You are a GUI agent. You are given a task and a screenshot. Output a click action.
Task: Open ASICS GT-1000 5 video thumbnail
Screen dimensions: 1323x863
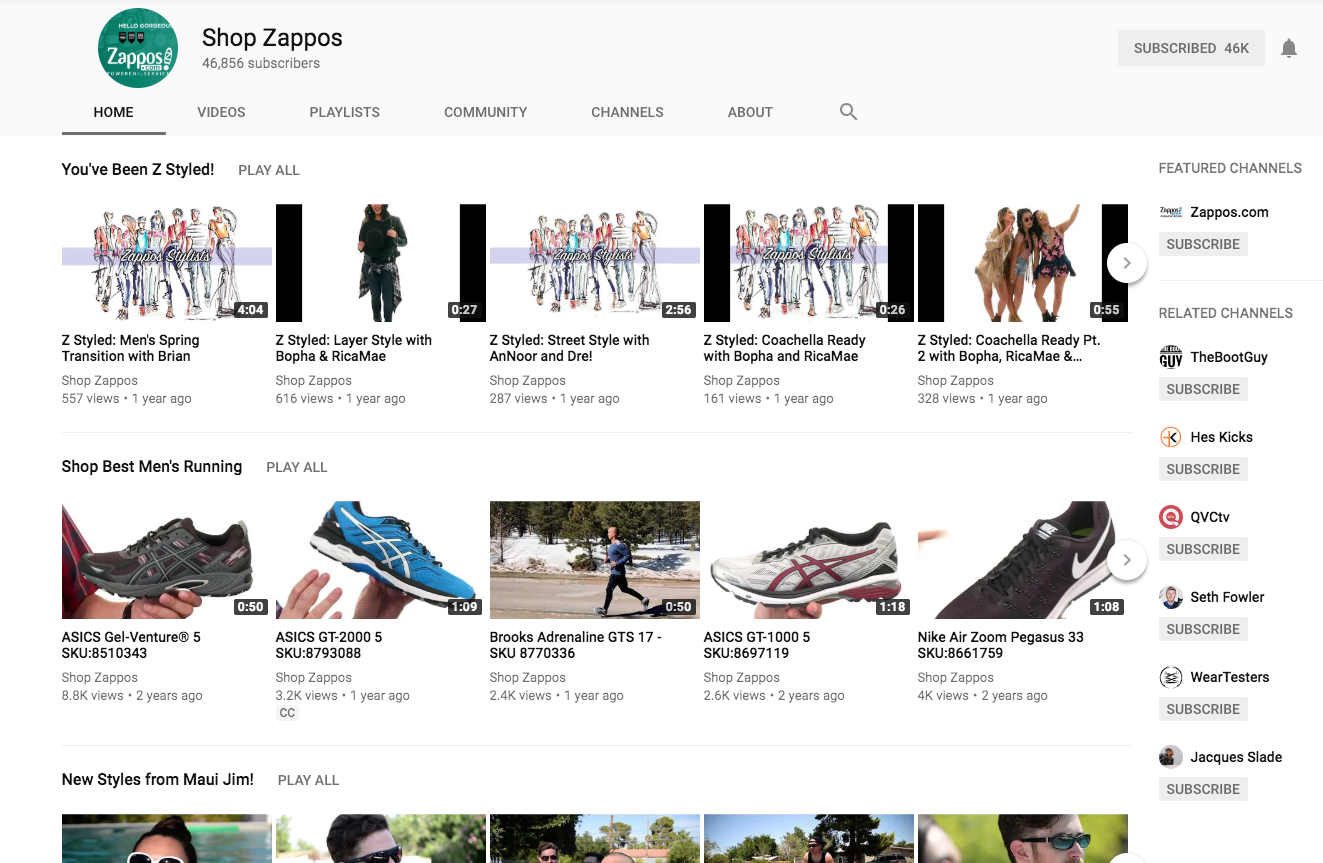(x=809, y=560)
